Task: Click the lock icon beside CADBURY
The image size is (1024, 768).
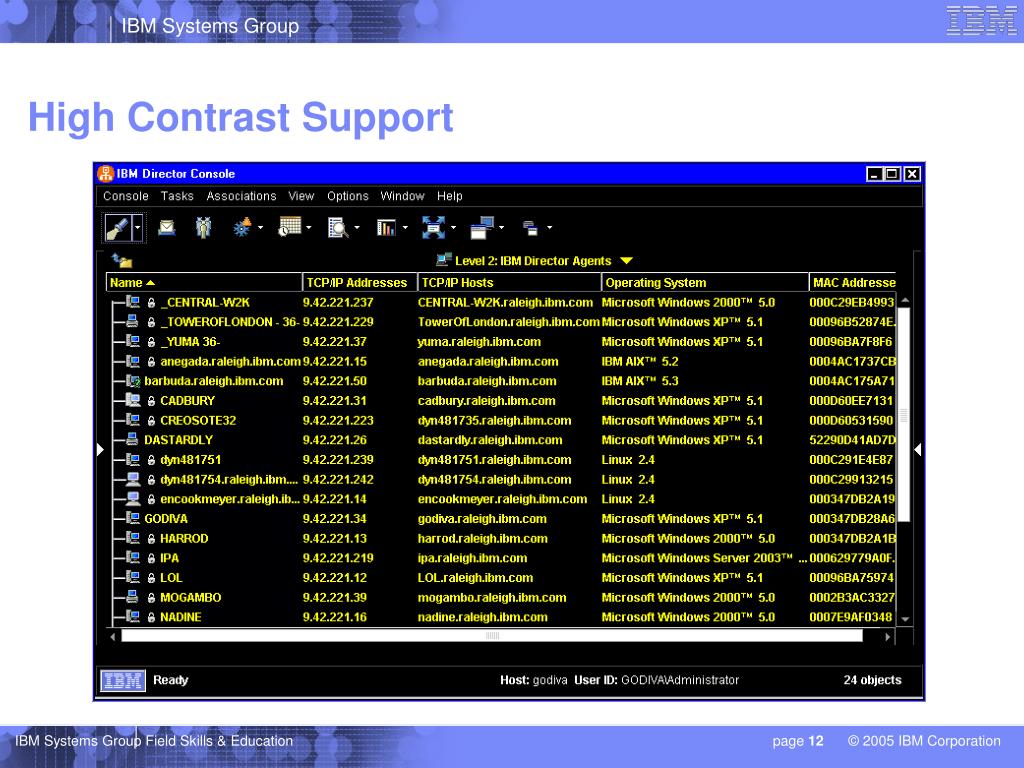Action: (151, 401)
